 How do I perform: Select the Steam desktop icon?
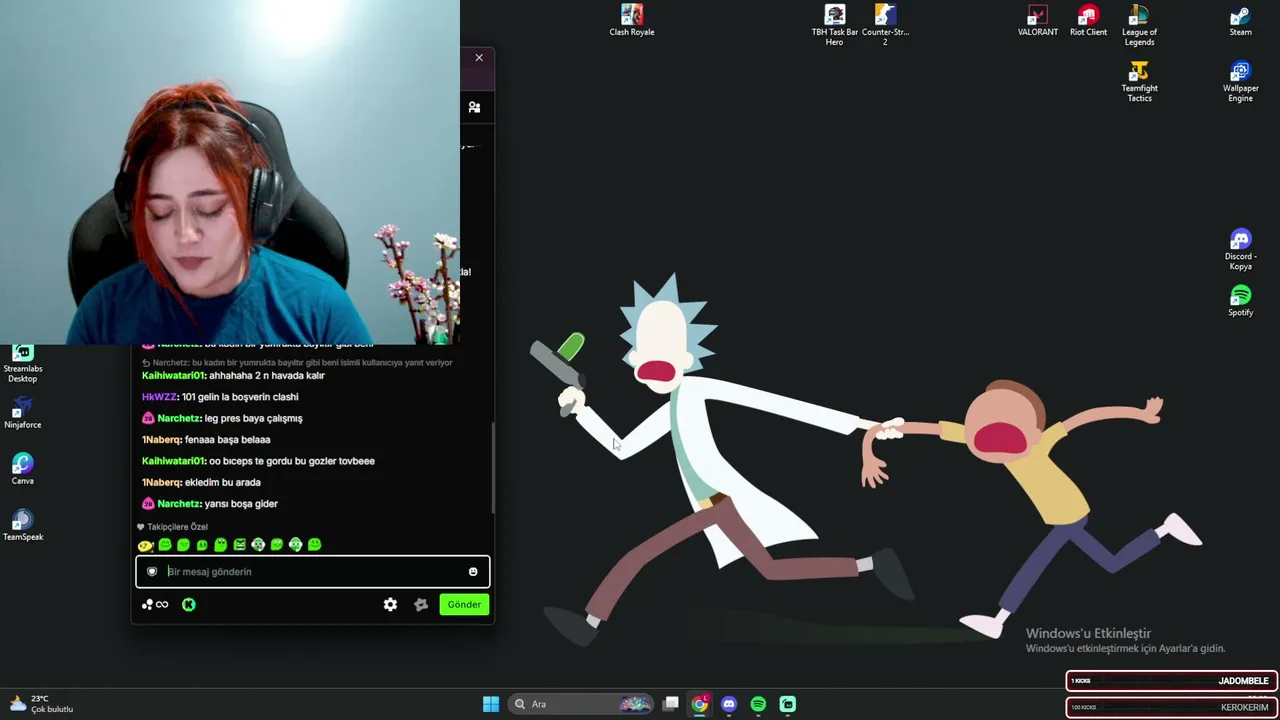pos(1240,20)
